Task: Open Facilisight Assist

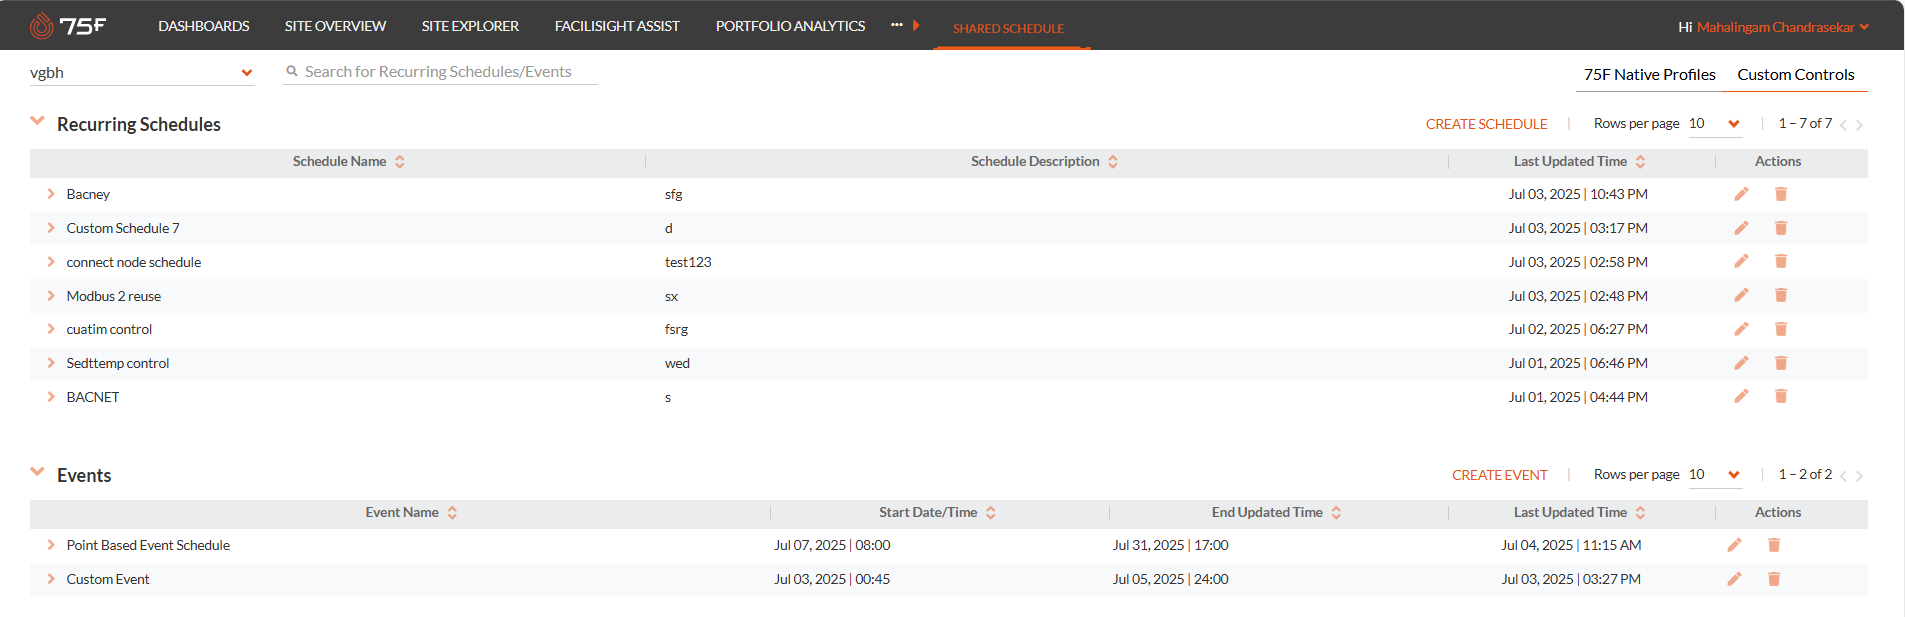Action: tap(617, 26)
